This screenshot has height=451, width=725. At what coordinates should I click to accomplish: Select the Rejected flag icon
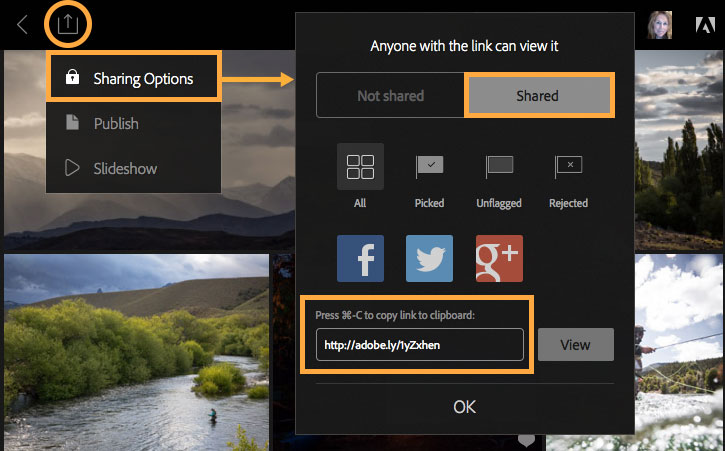[x=568, y=166]
